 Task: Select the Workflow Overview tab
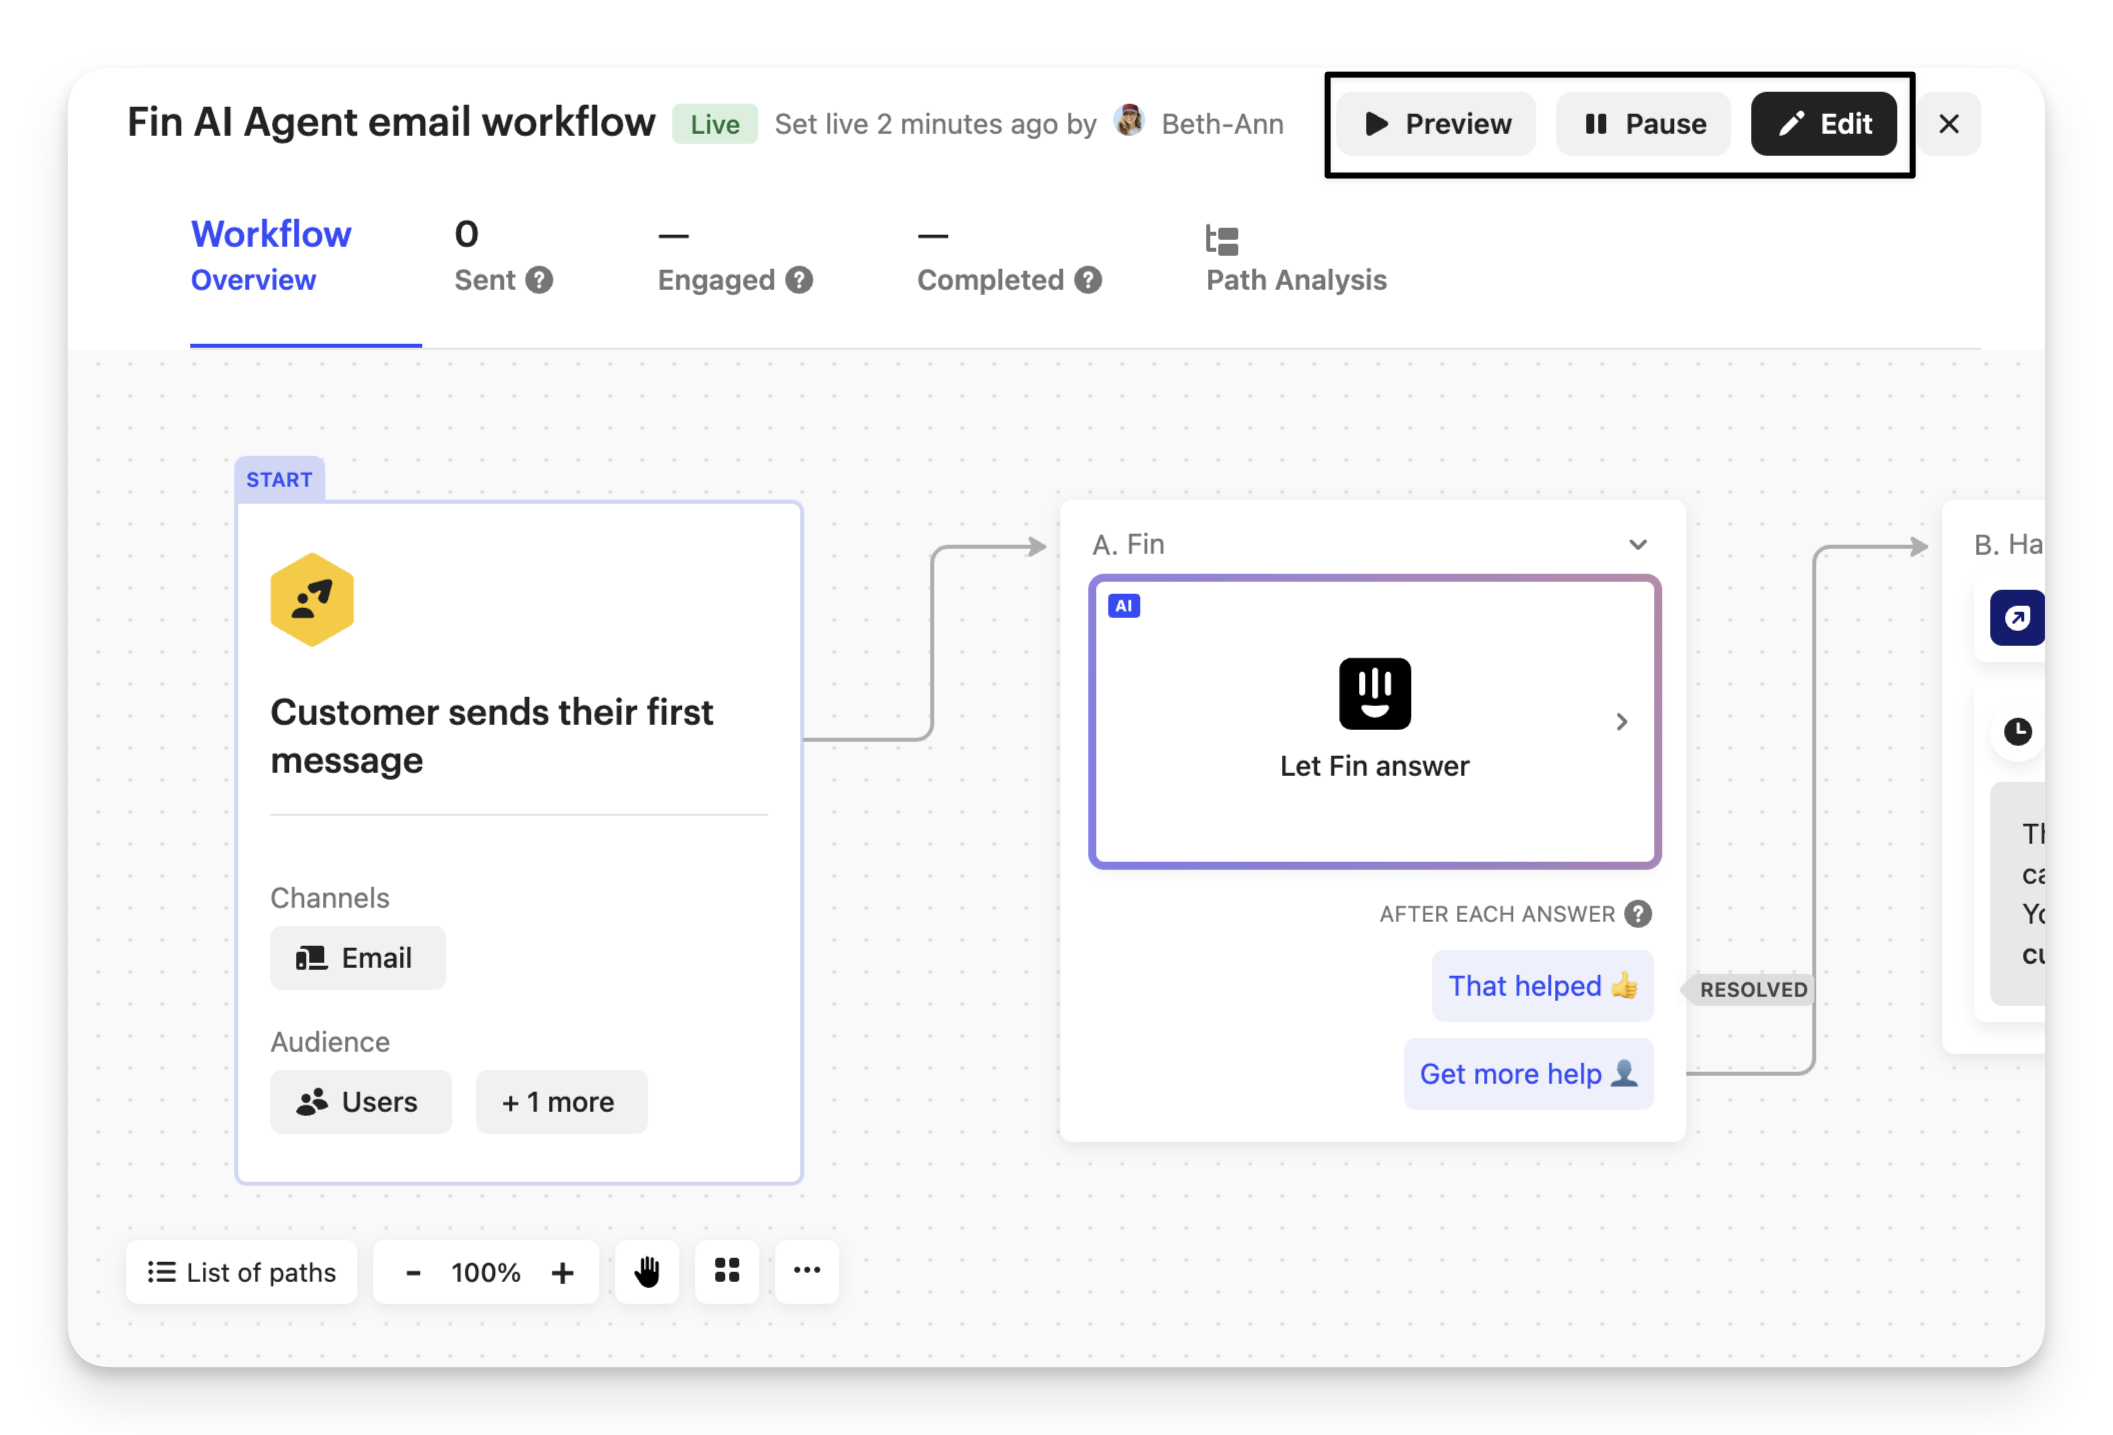[x=271, y=256]
